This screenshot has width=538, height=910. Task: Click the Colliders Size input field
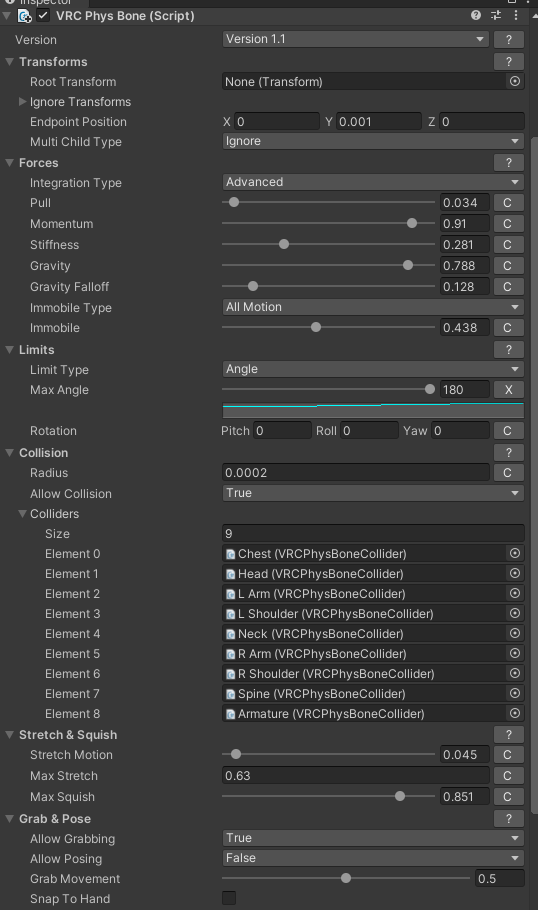click(373, 533)
